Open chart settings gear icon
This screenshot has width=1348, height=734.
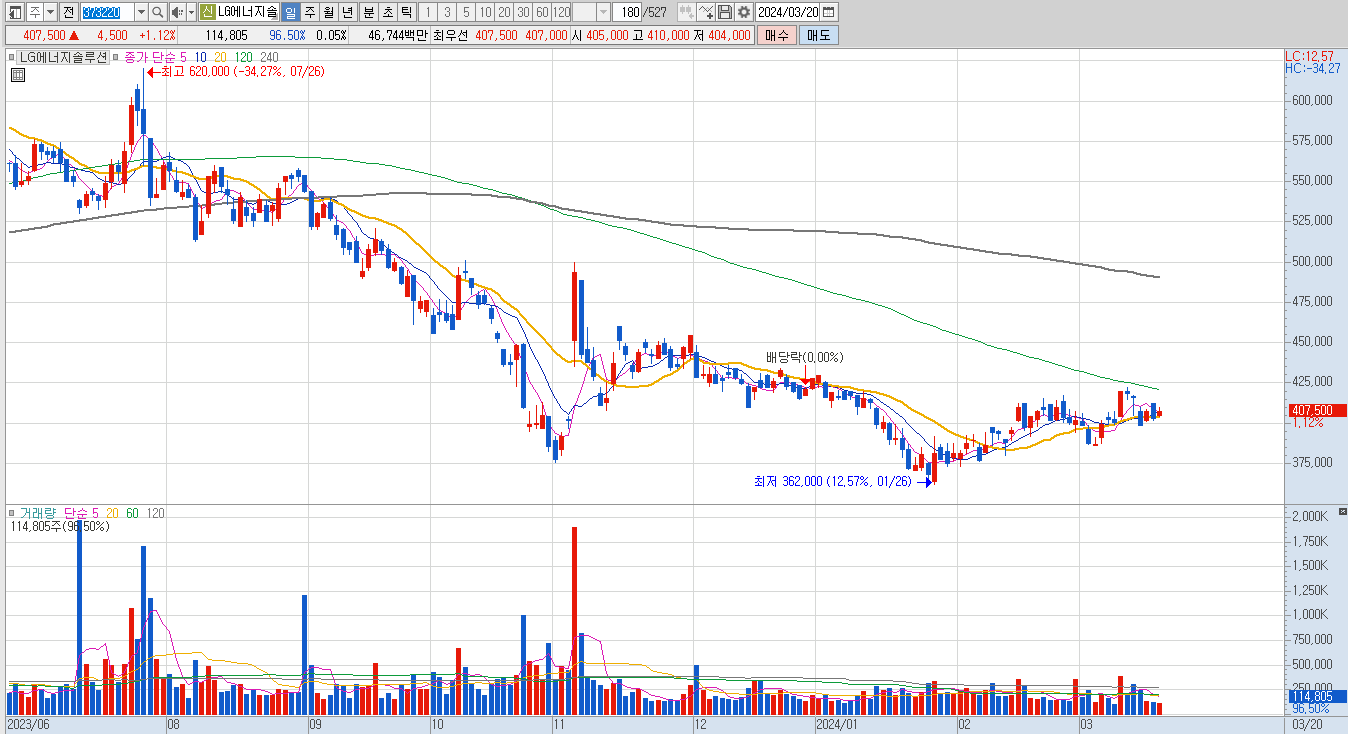pyautogui.click(x=743, y=12)
